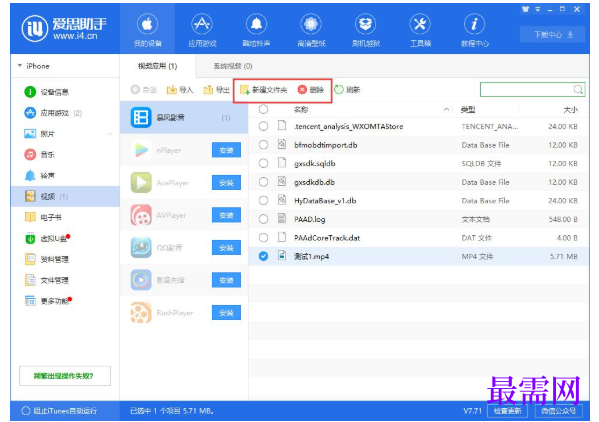
Task: Select 文件管理 in the sidebar
Action: pos(55,280)
